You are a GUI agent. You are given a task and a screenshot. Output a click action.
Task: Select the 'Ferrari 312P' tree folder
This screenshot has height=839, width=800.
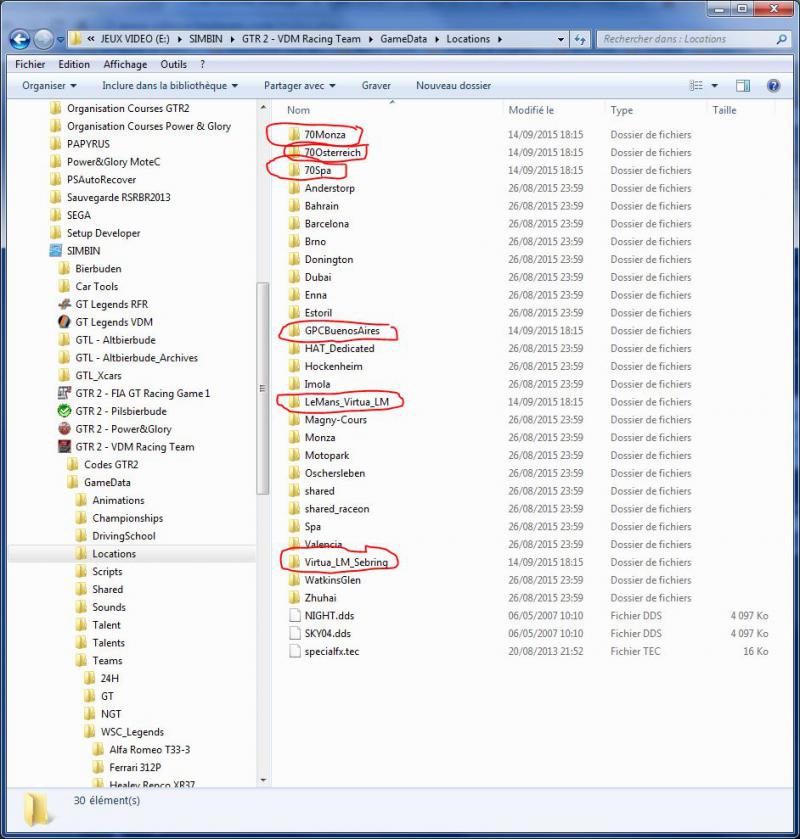click(x=127, y=767)
